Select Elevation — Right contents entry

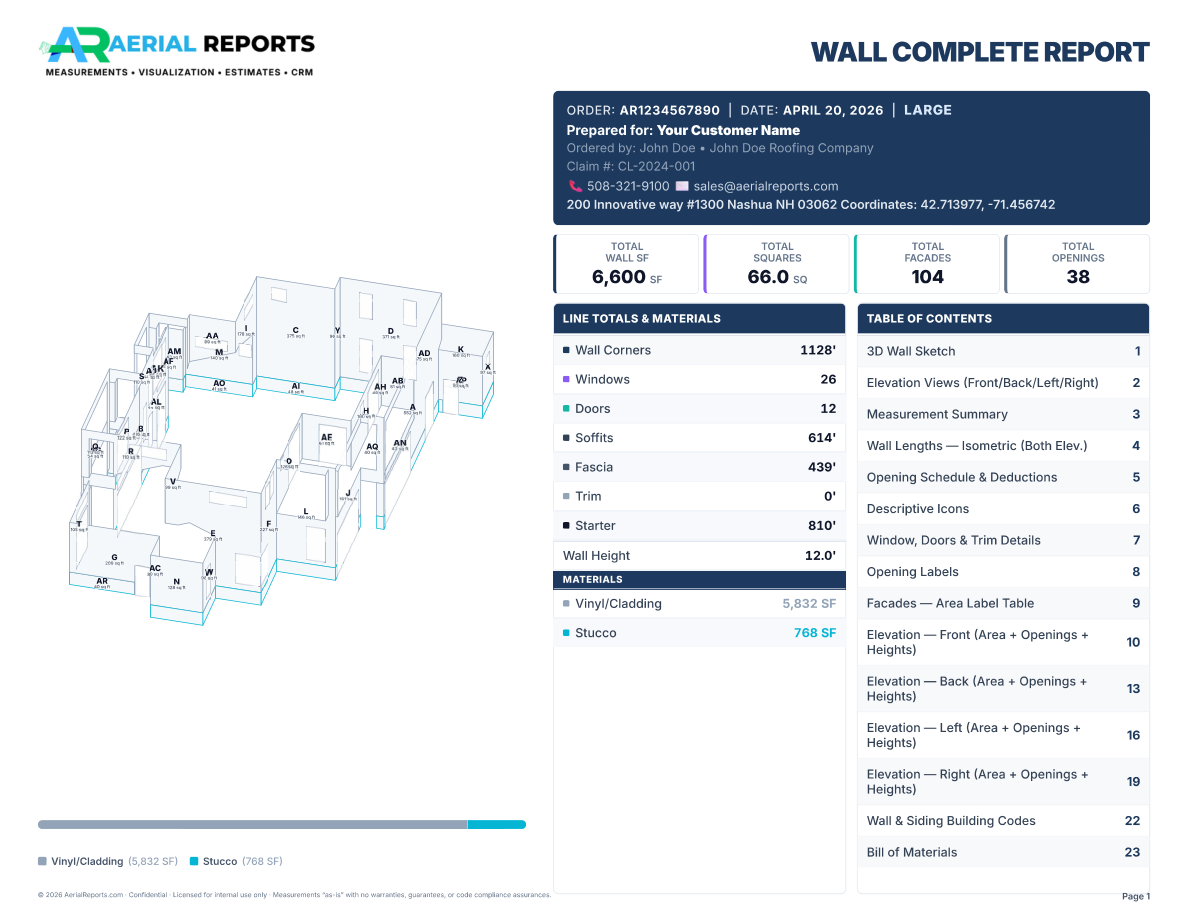click(1003, 782)
